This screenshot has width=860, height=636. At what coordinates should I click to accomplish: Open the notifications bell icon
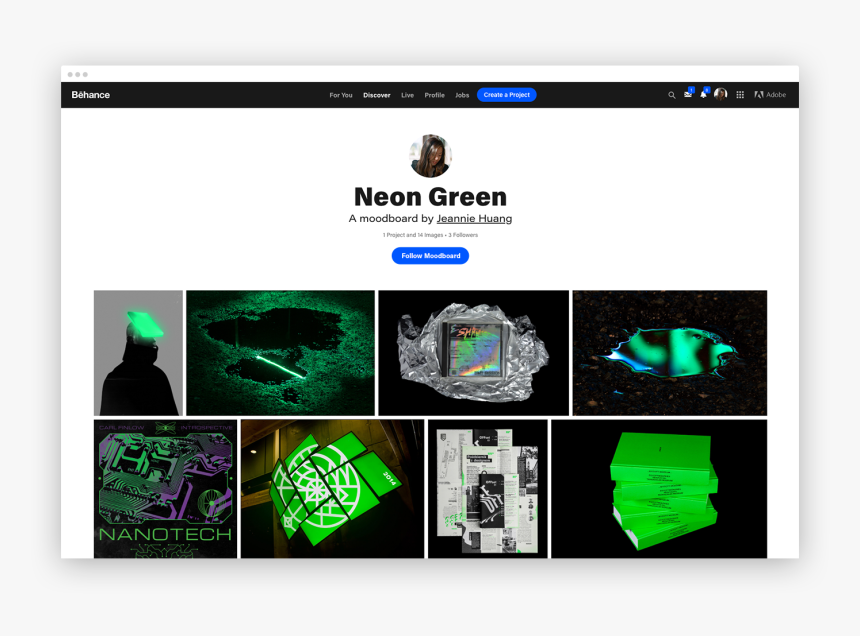coord(703,95)
